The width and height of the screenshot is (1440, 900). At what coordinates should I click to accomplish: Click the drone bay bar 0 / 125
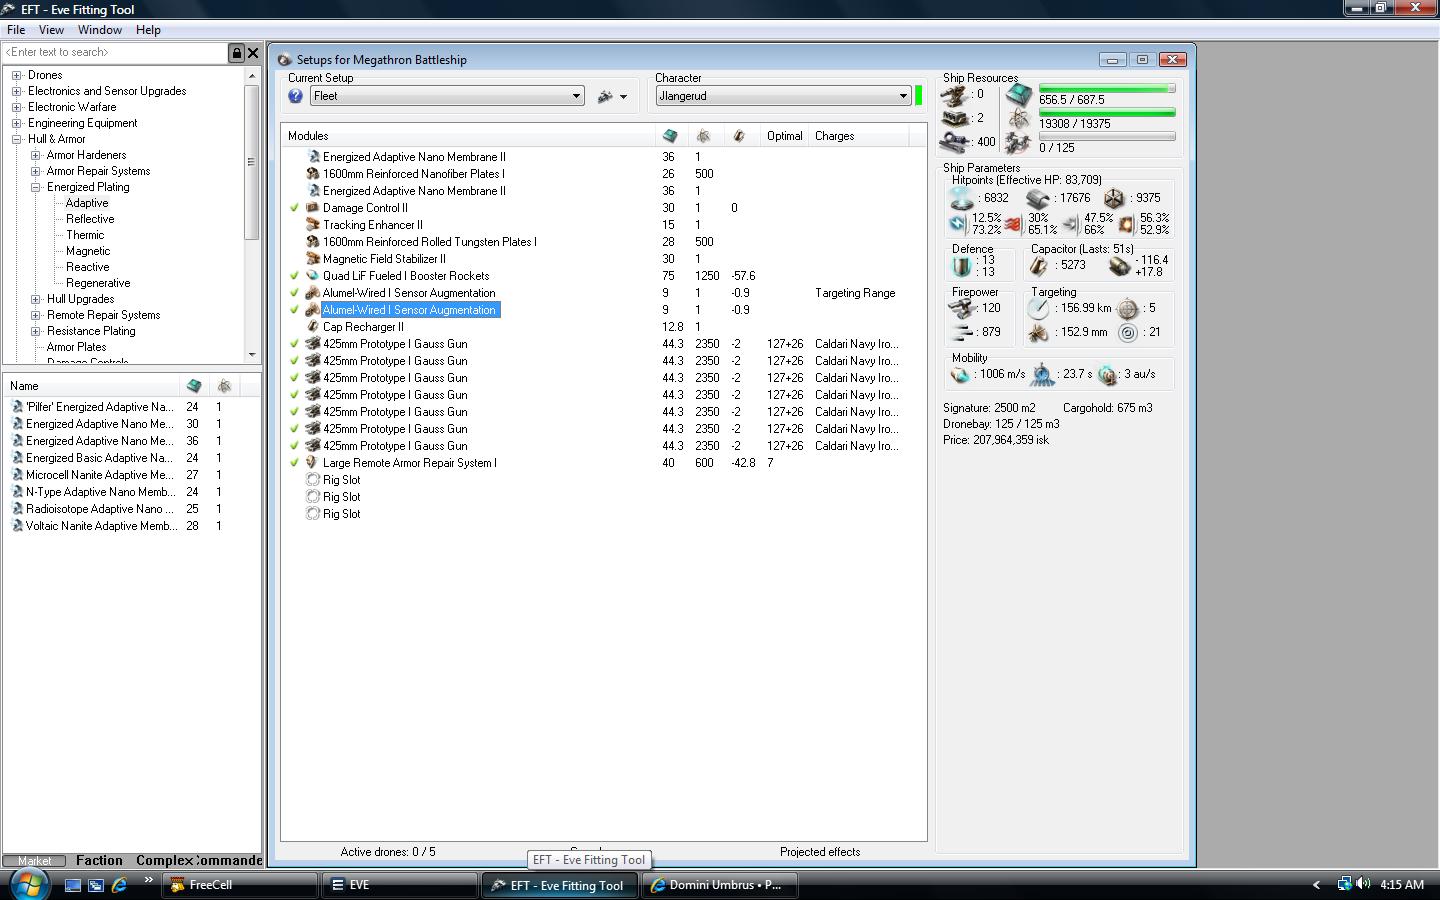1107,137
